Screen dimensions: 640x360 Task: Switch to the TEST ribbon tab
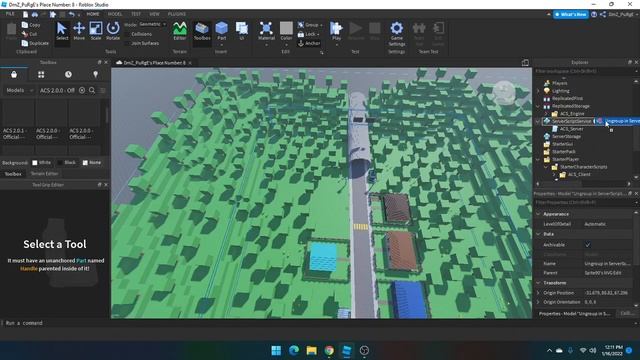(136, 14)
